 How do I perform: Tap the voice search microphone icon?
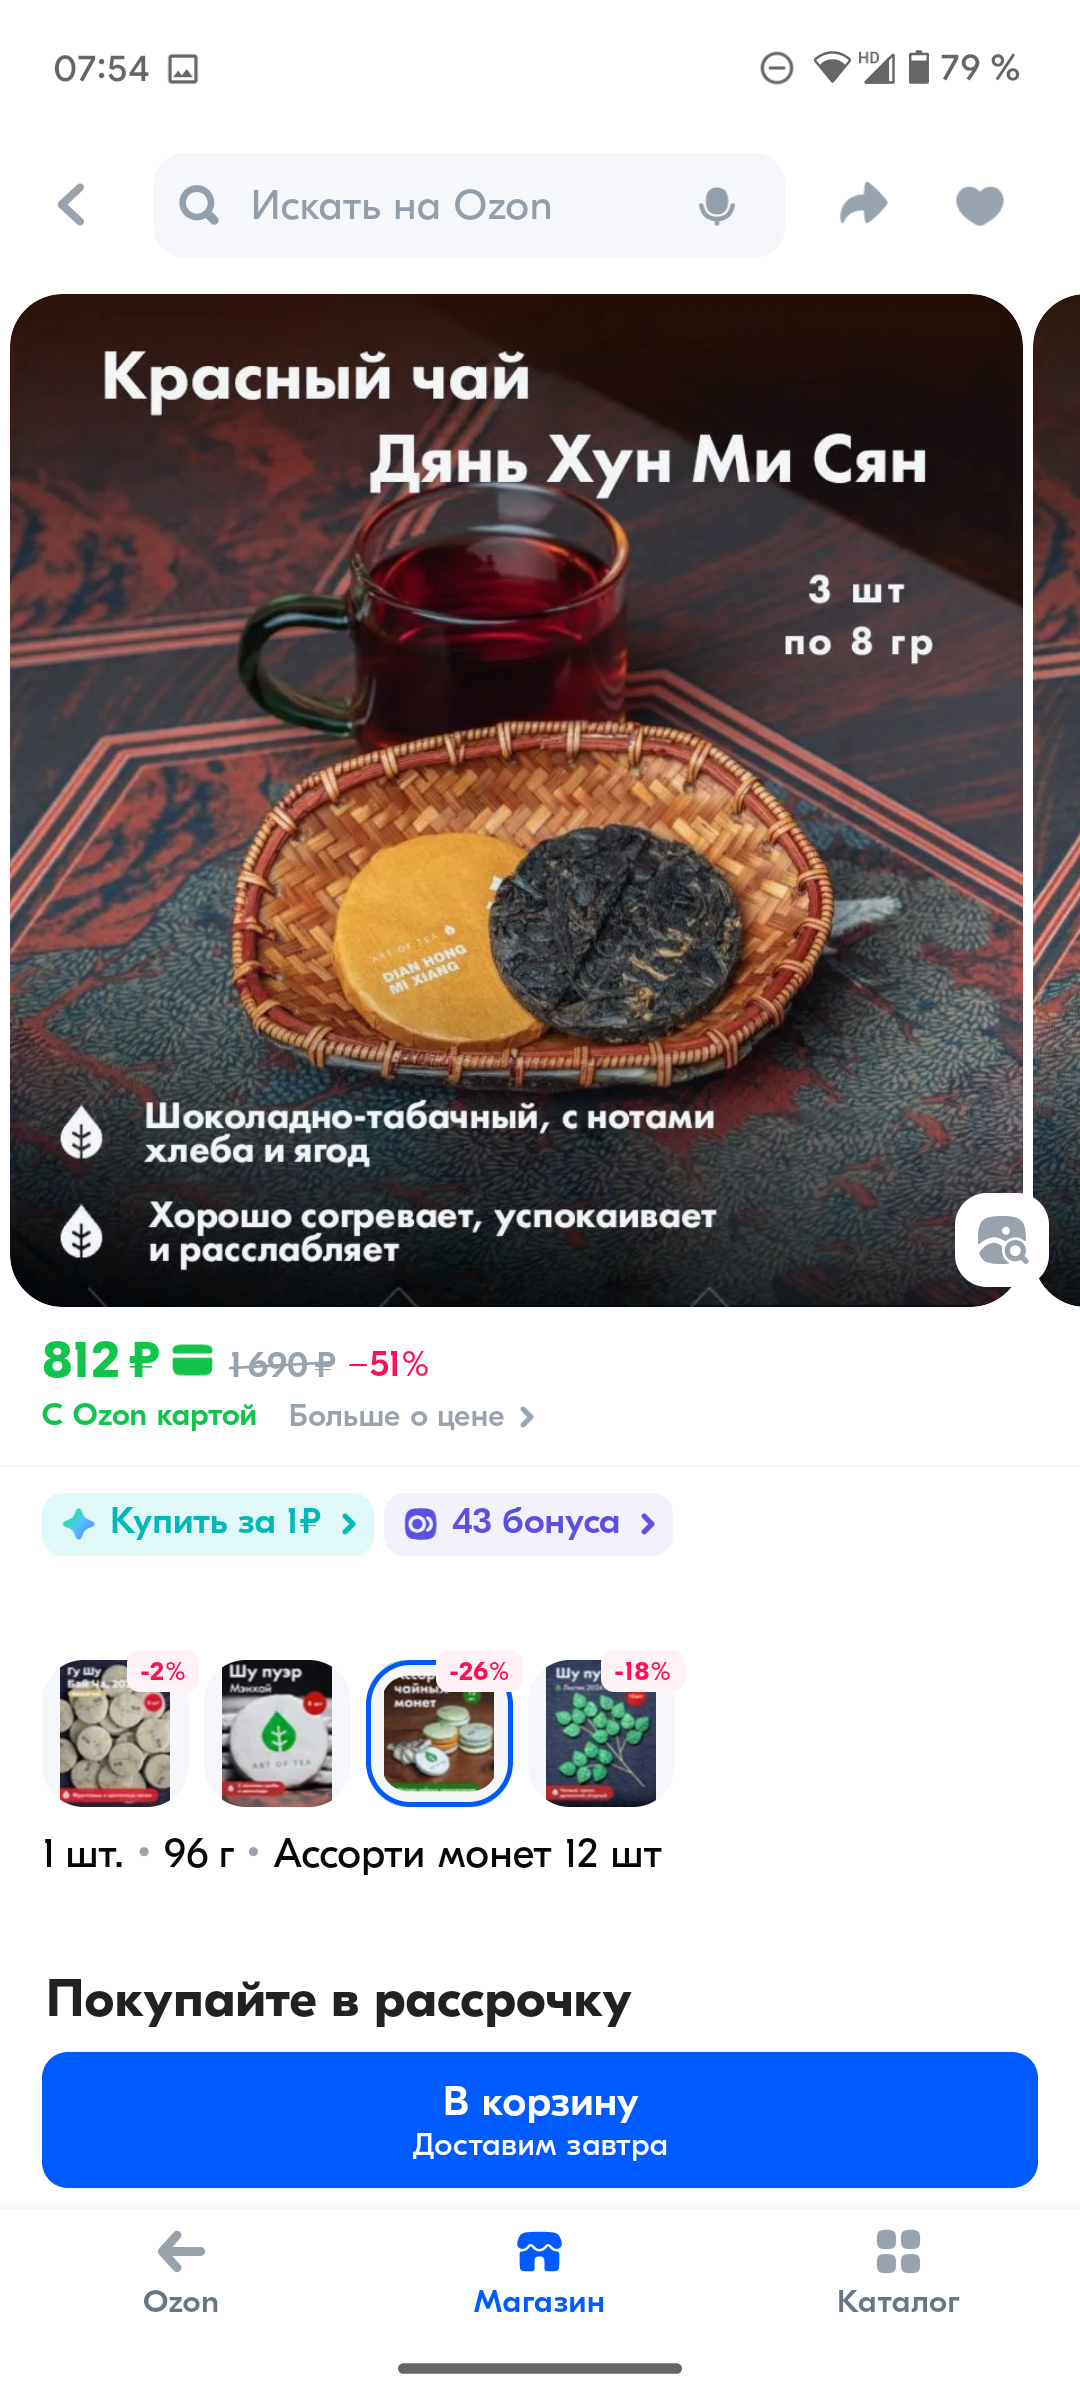(x=717, y=206)
